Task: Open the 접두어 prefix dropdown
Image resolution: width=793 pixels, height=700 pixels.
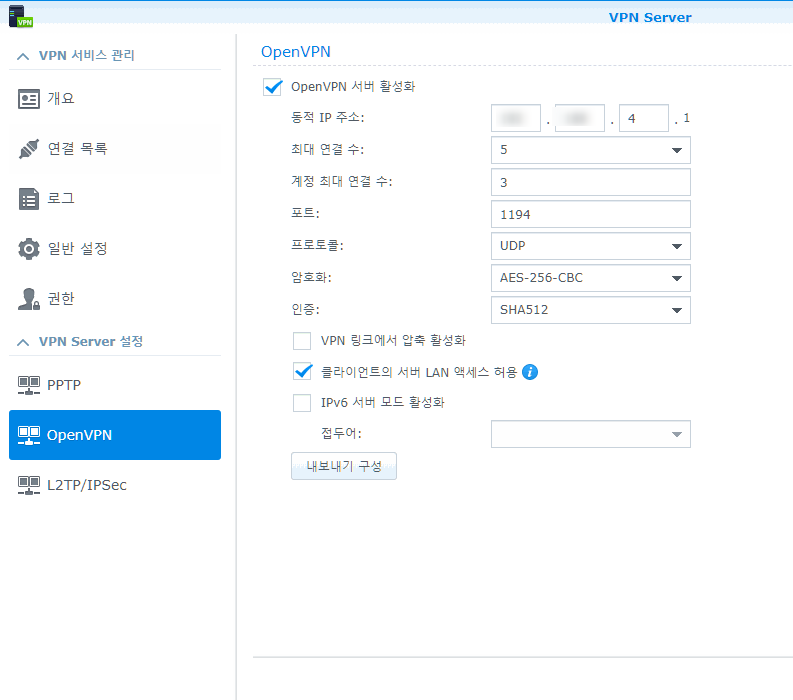Action: click(591, 434)
